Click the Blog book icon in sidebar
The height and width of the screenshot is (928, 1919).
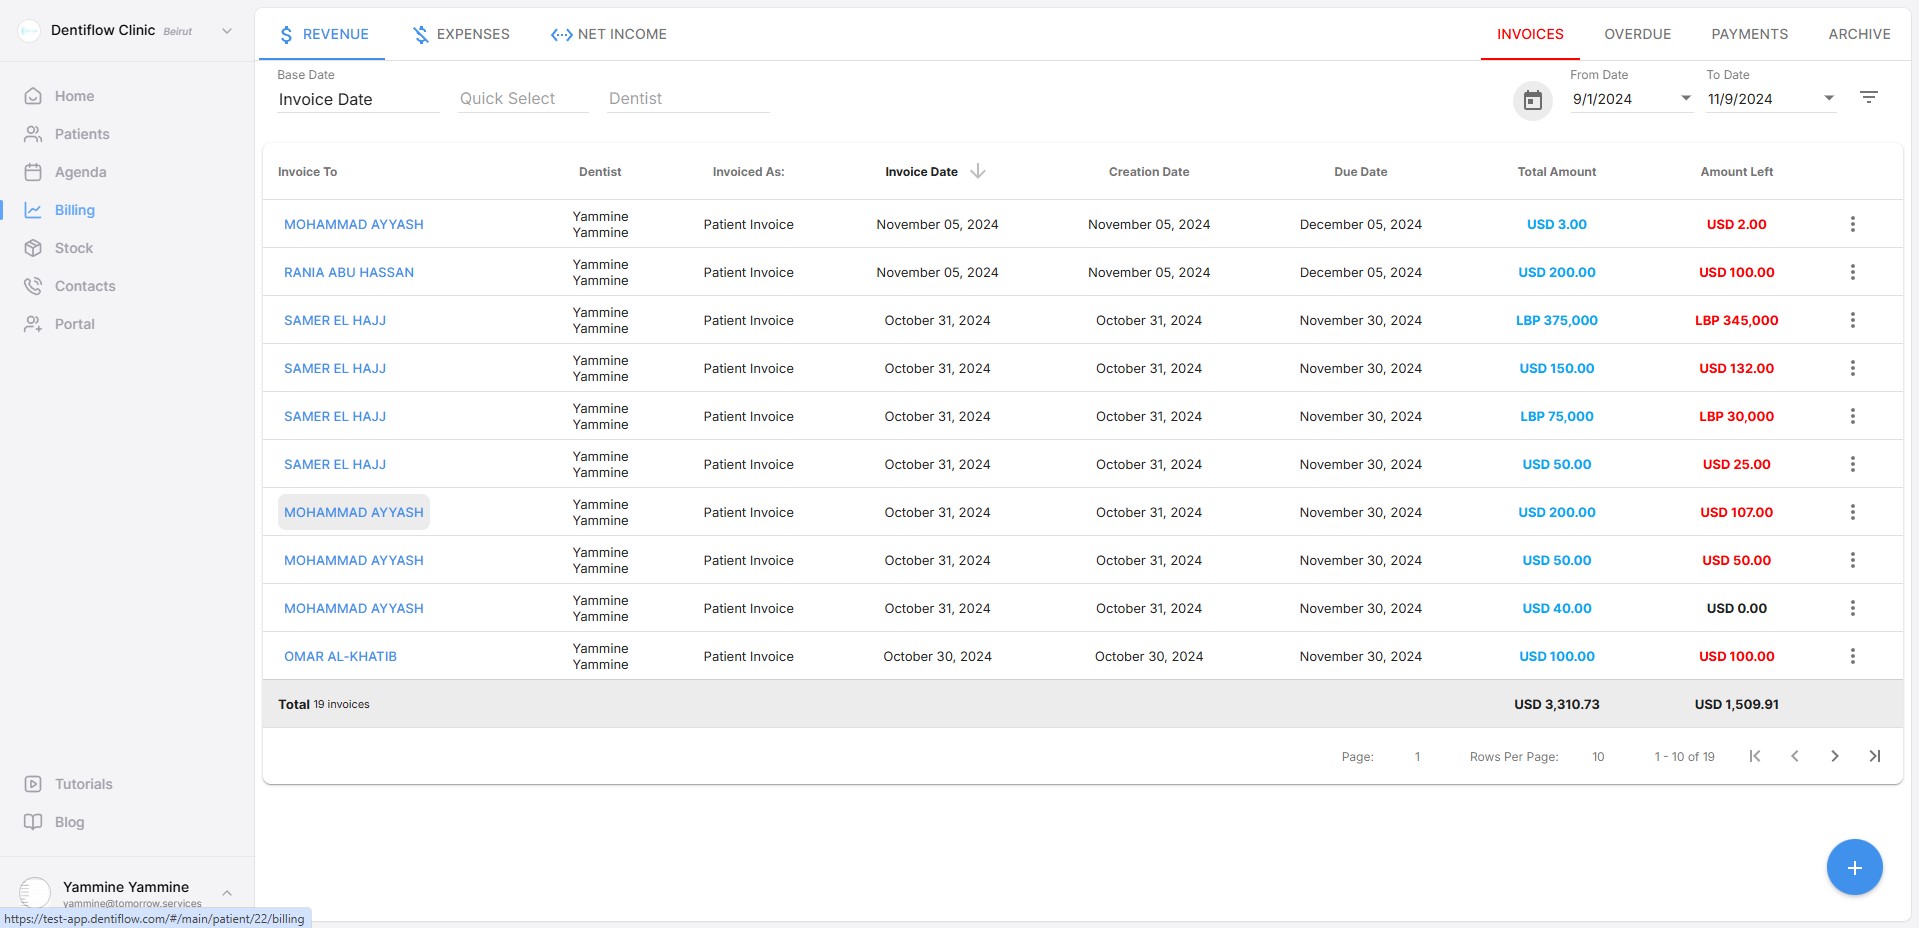coord(33,822)
